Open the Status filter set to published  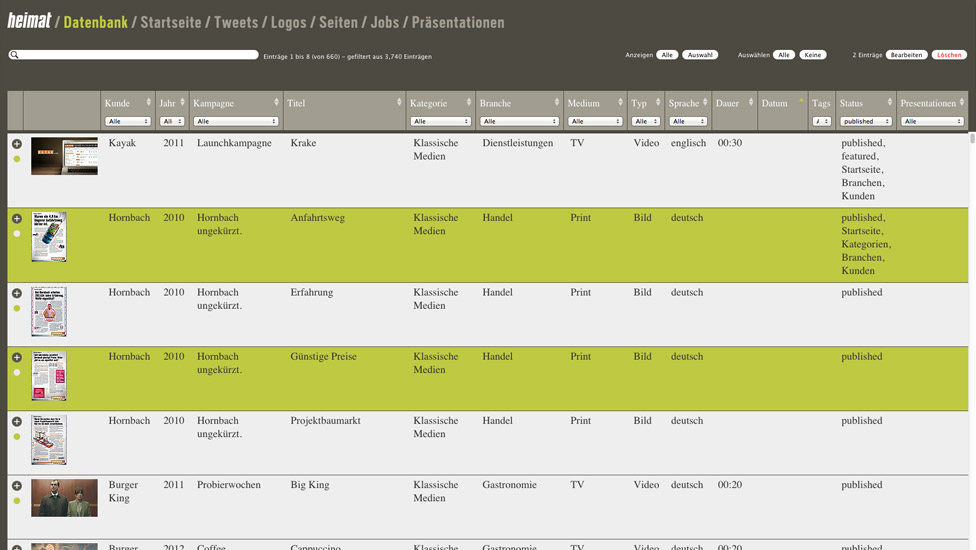(866, 121)
